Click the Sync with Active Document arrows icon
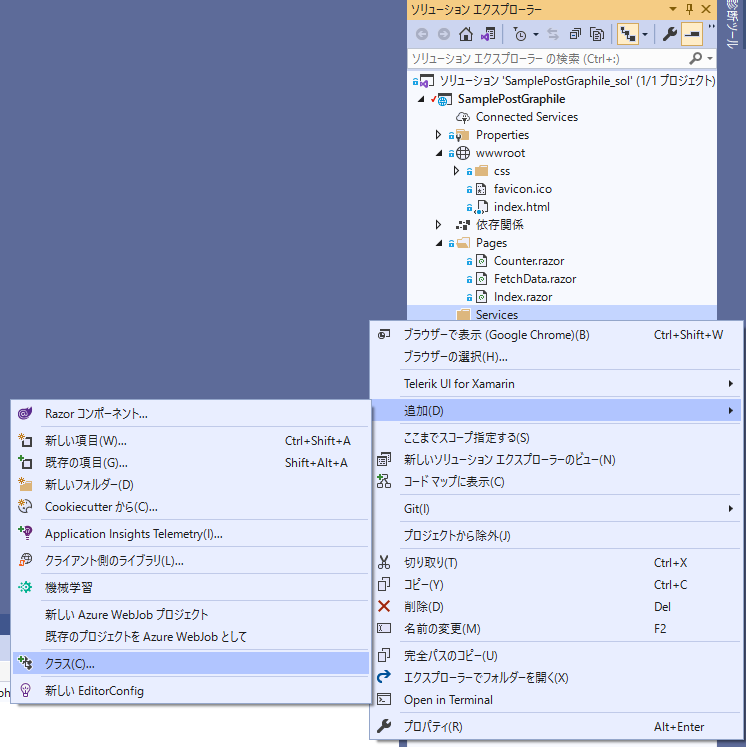The image size is (746, 747). pyautogui.click(x=553, y=34)
